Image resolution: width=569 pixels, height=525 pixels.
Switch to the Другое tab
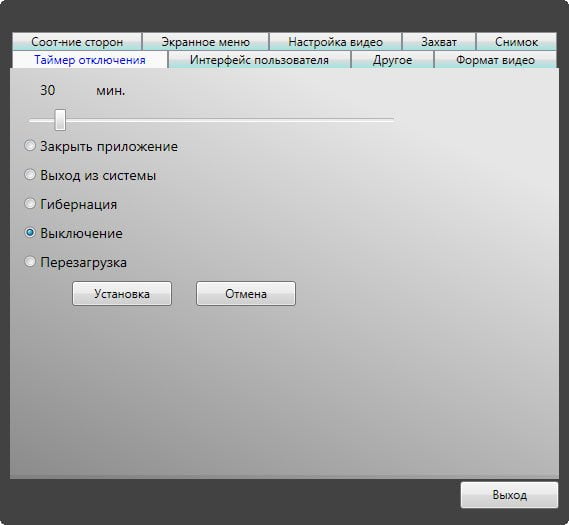tap(392, 60)
